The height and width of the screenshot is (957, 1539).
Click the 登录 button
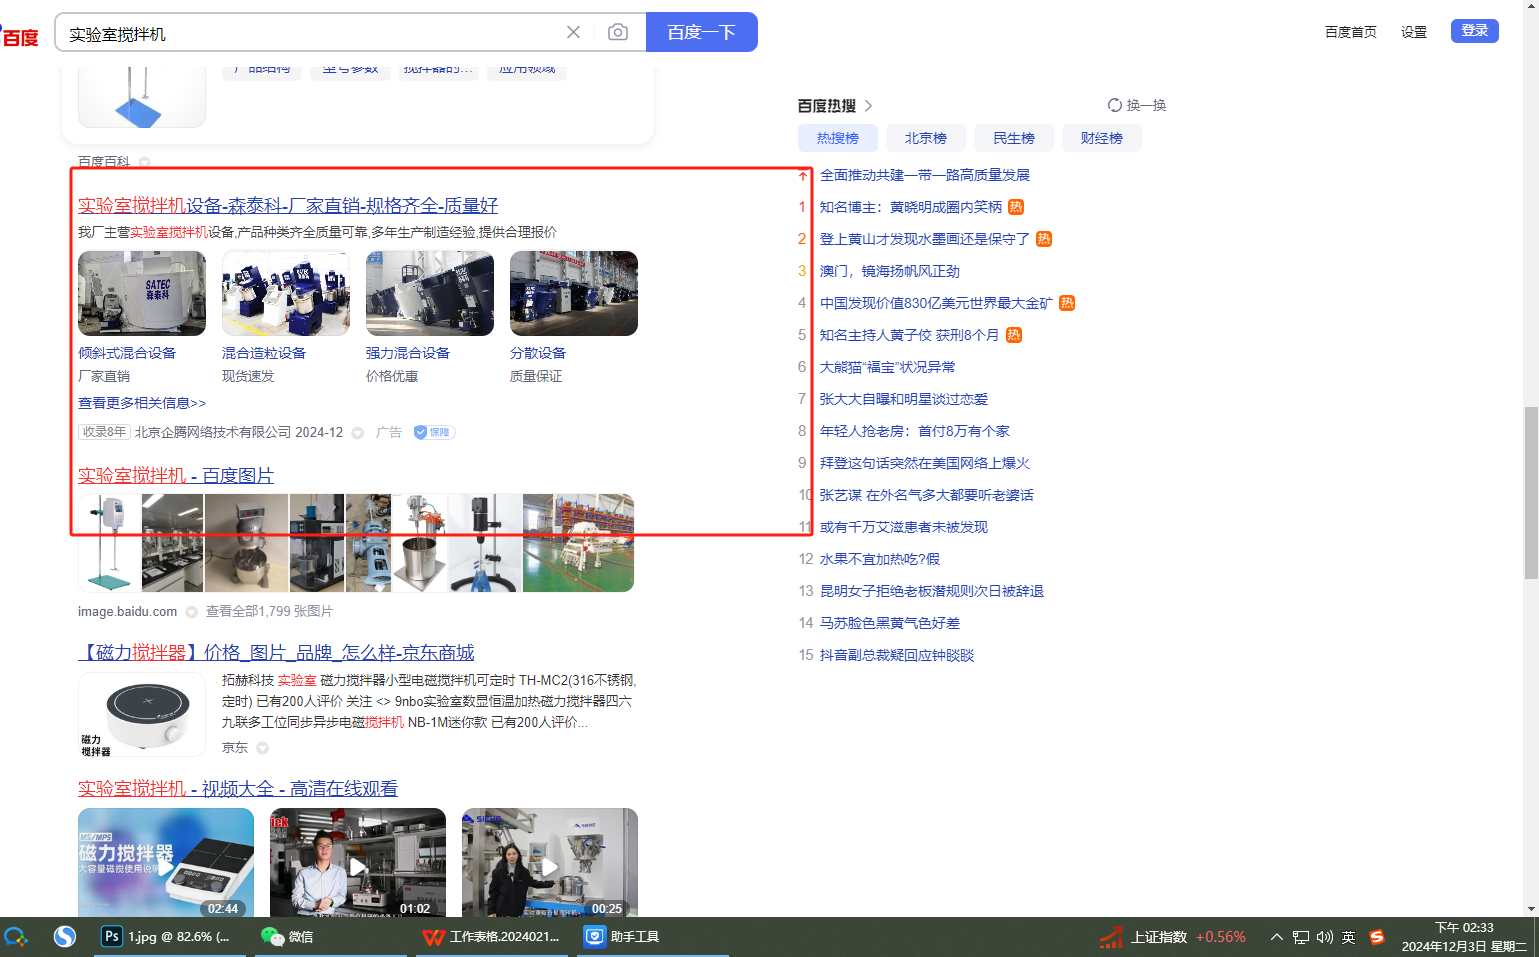(1475, 31)
